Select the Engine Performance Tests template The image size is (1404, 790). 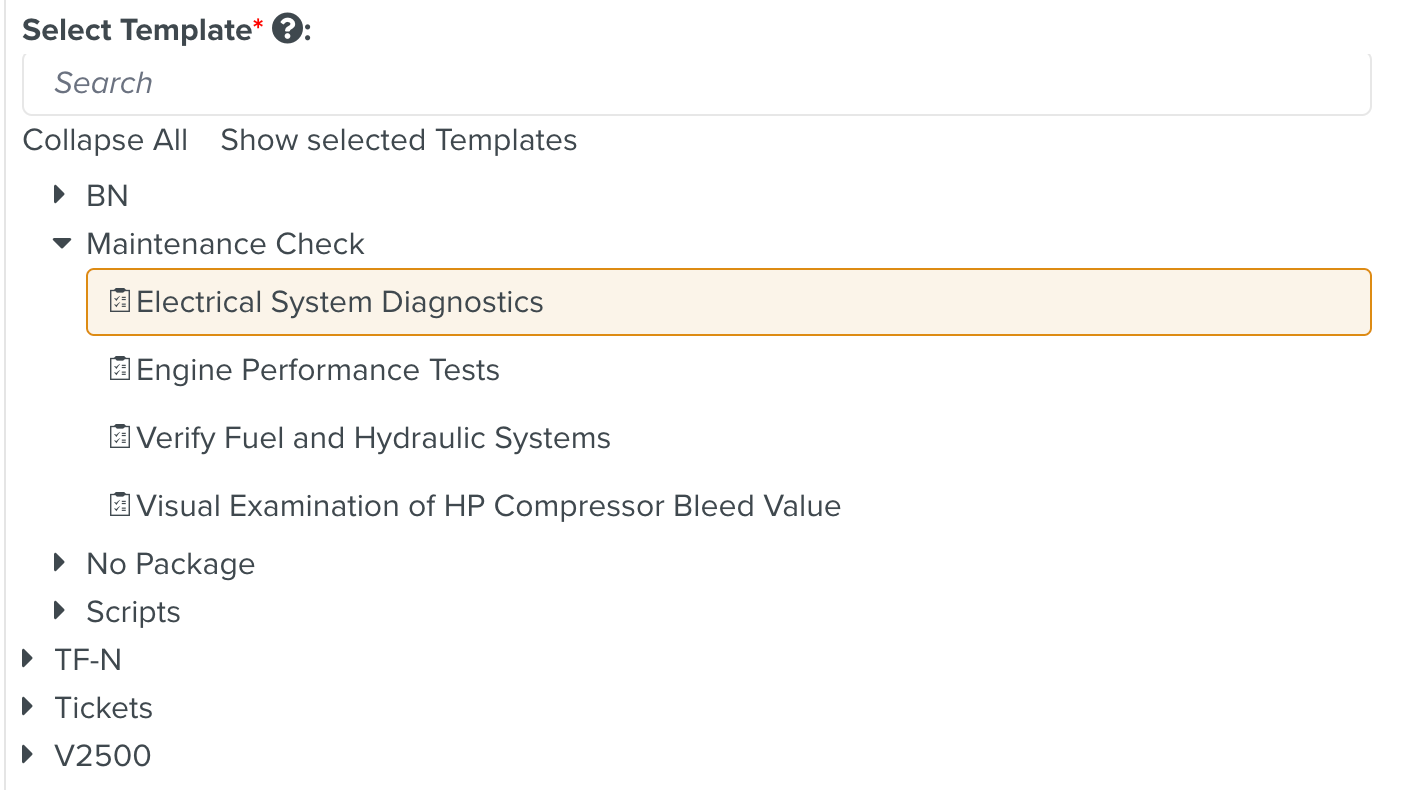click(318, 369)
